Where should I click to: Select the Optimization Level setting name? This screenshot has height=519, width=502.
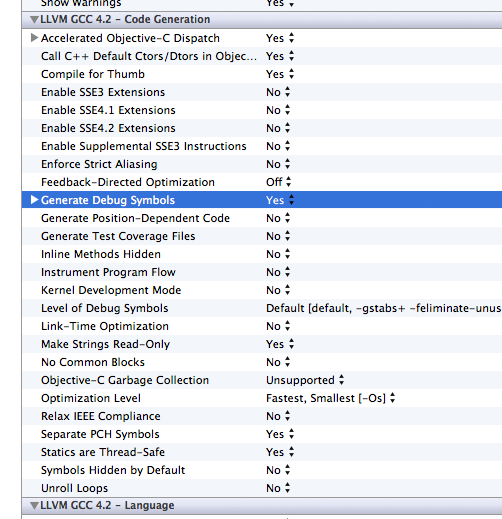(x=91, y=398)
